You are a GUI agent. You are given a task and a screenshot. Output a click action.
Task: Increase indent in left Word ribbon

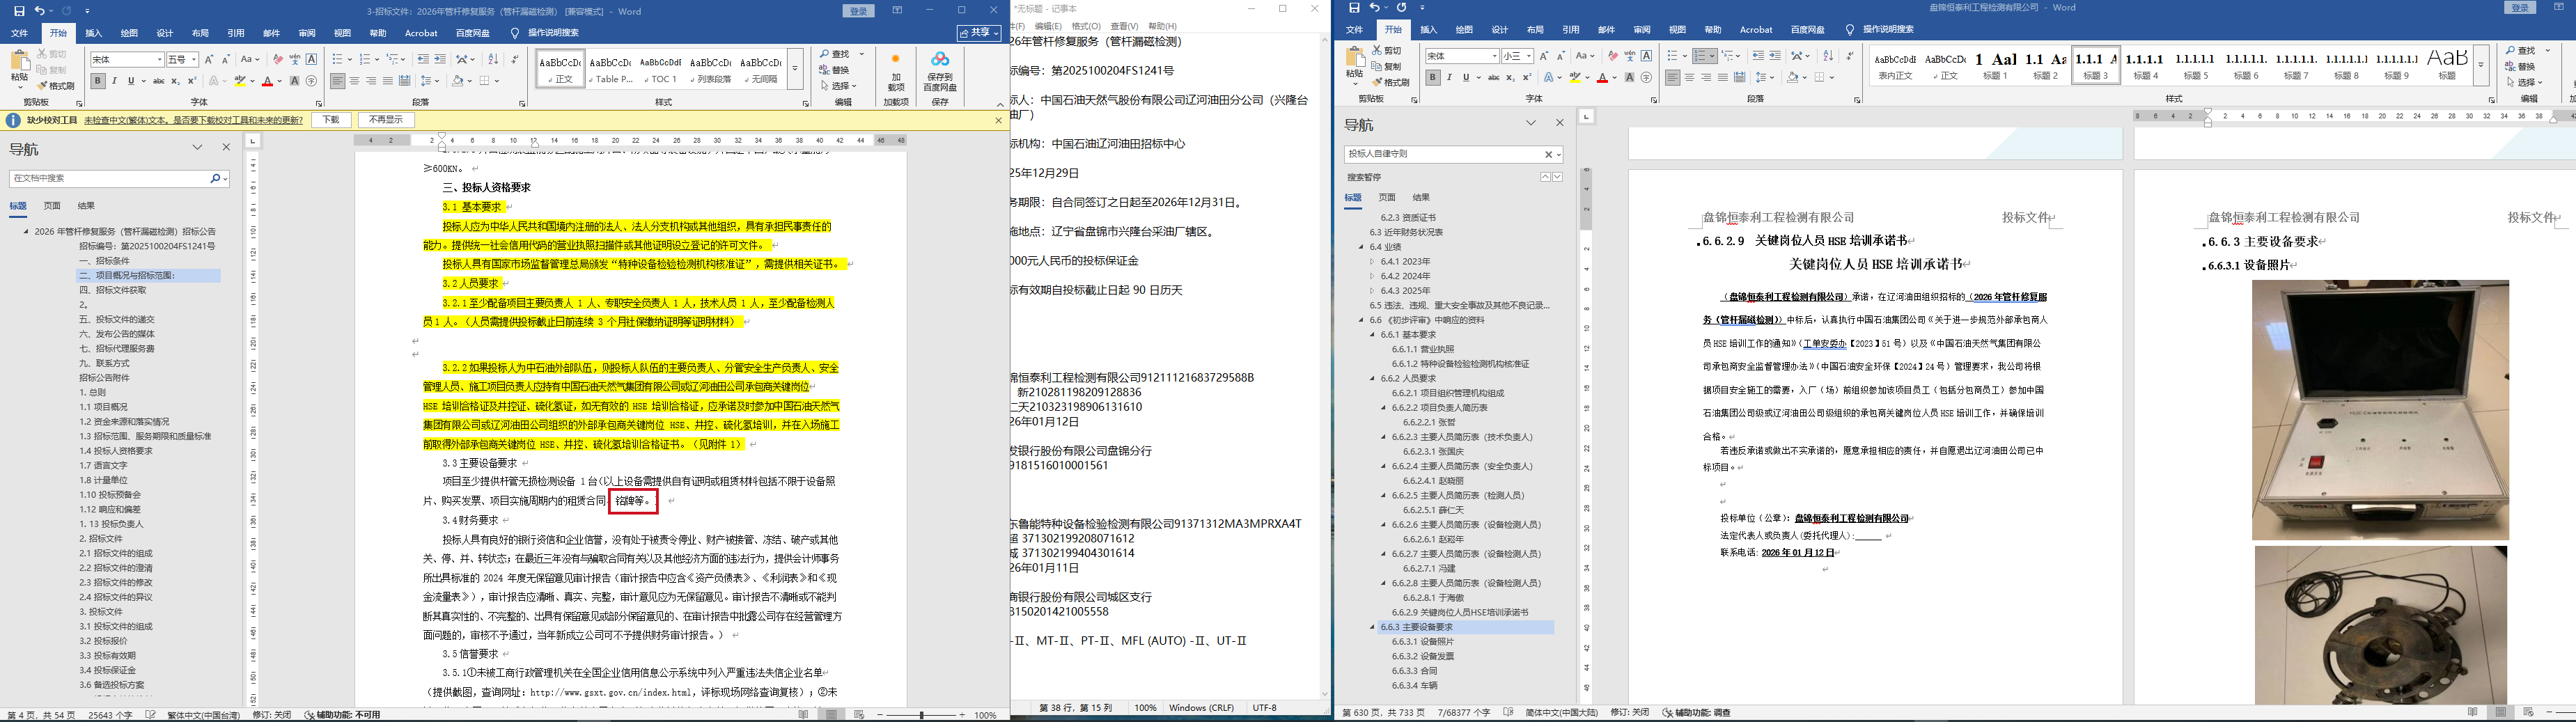pyautogui.click(x=440, y=60)
